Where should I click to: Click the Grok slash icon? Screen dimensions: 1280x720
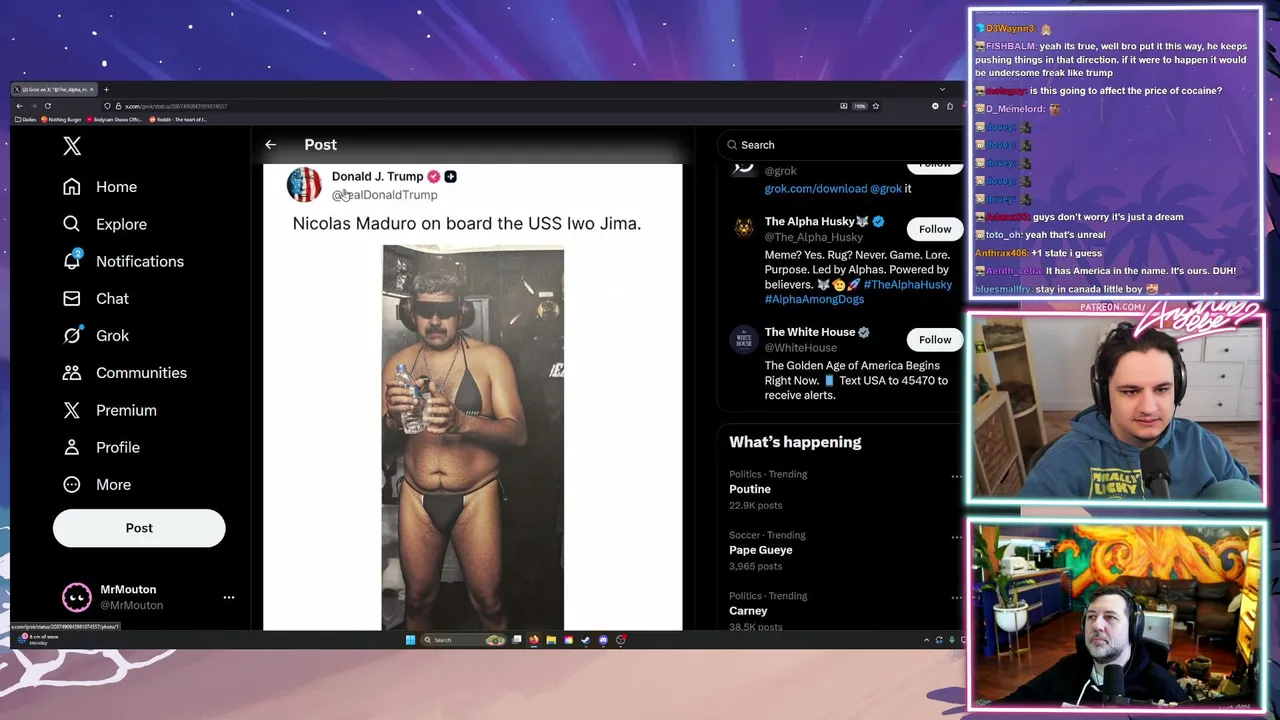pyautogui.click(x=72, y=335)
